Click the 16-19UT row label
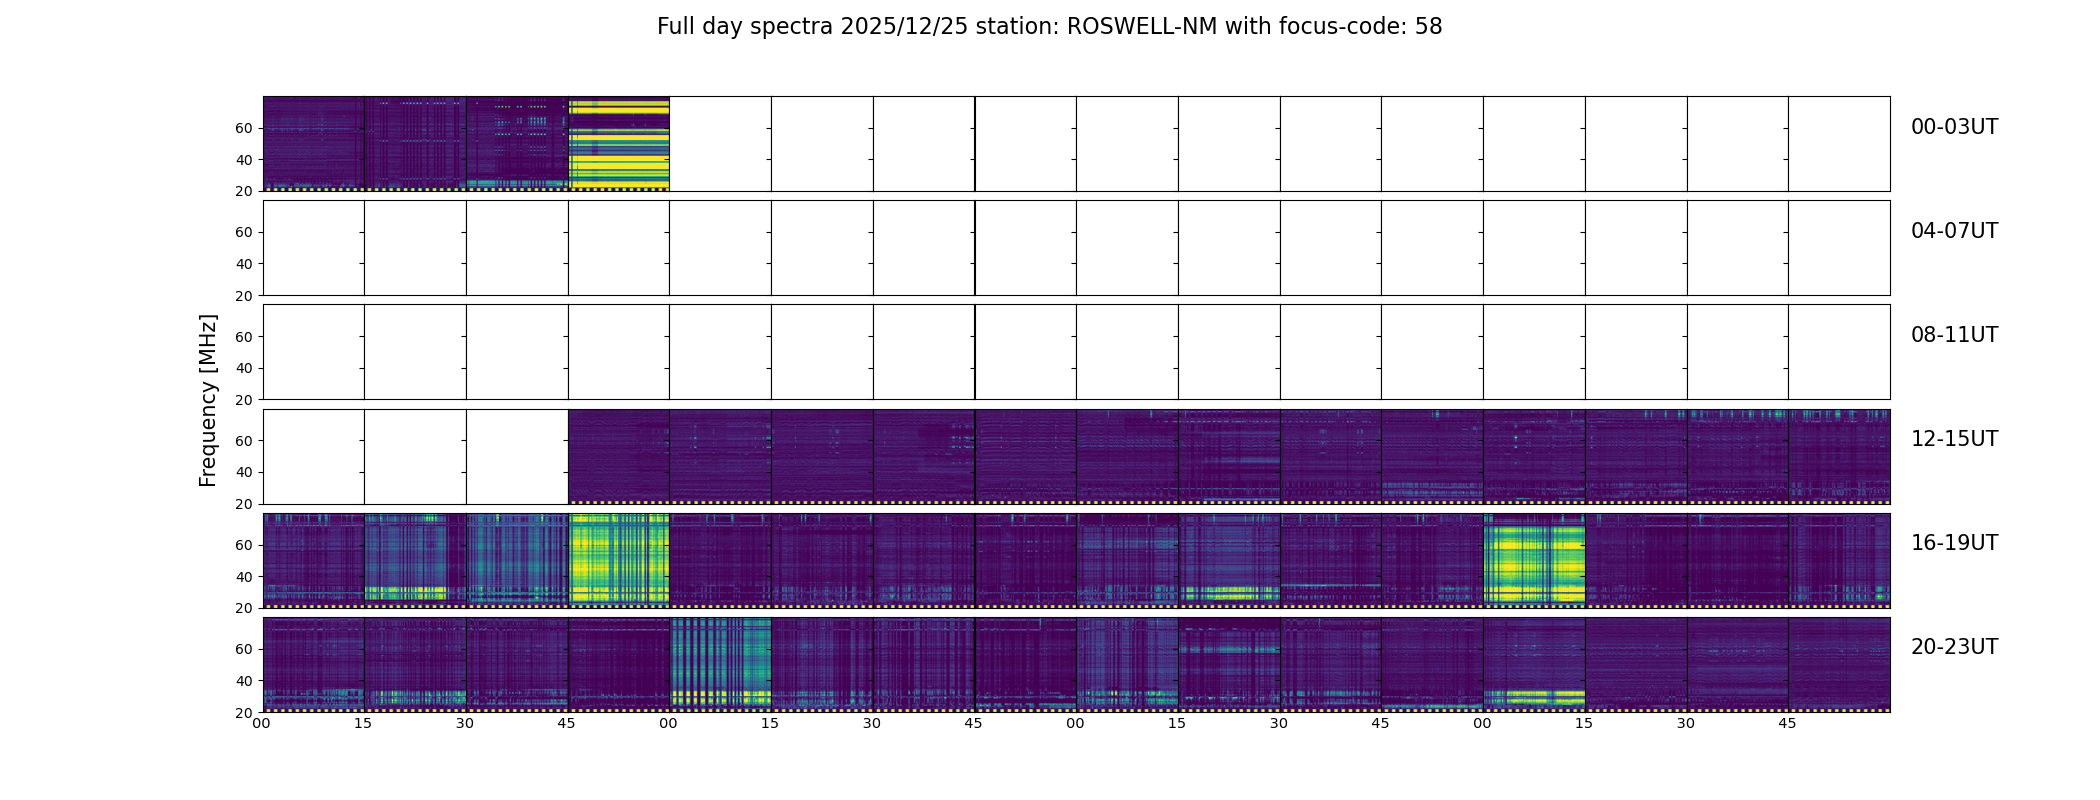Screen dimensions: 2100x800 (x=1954, y=543)
